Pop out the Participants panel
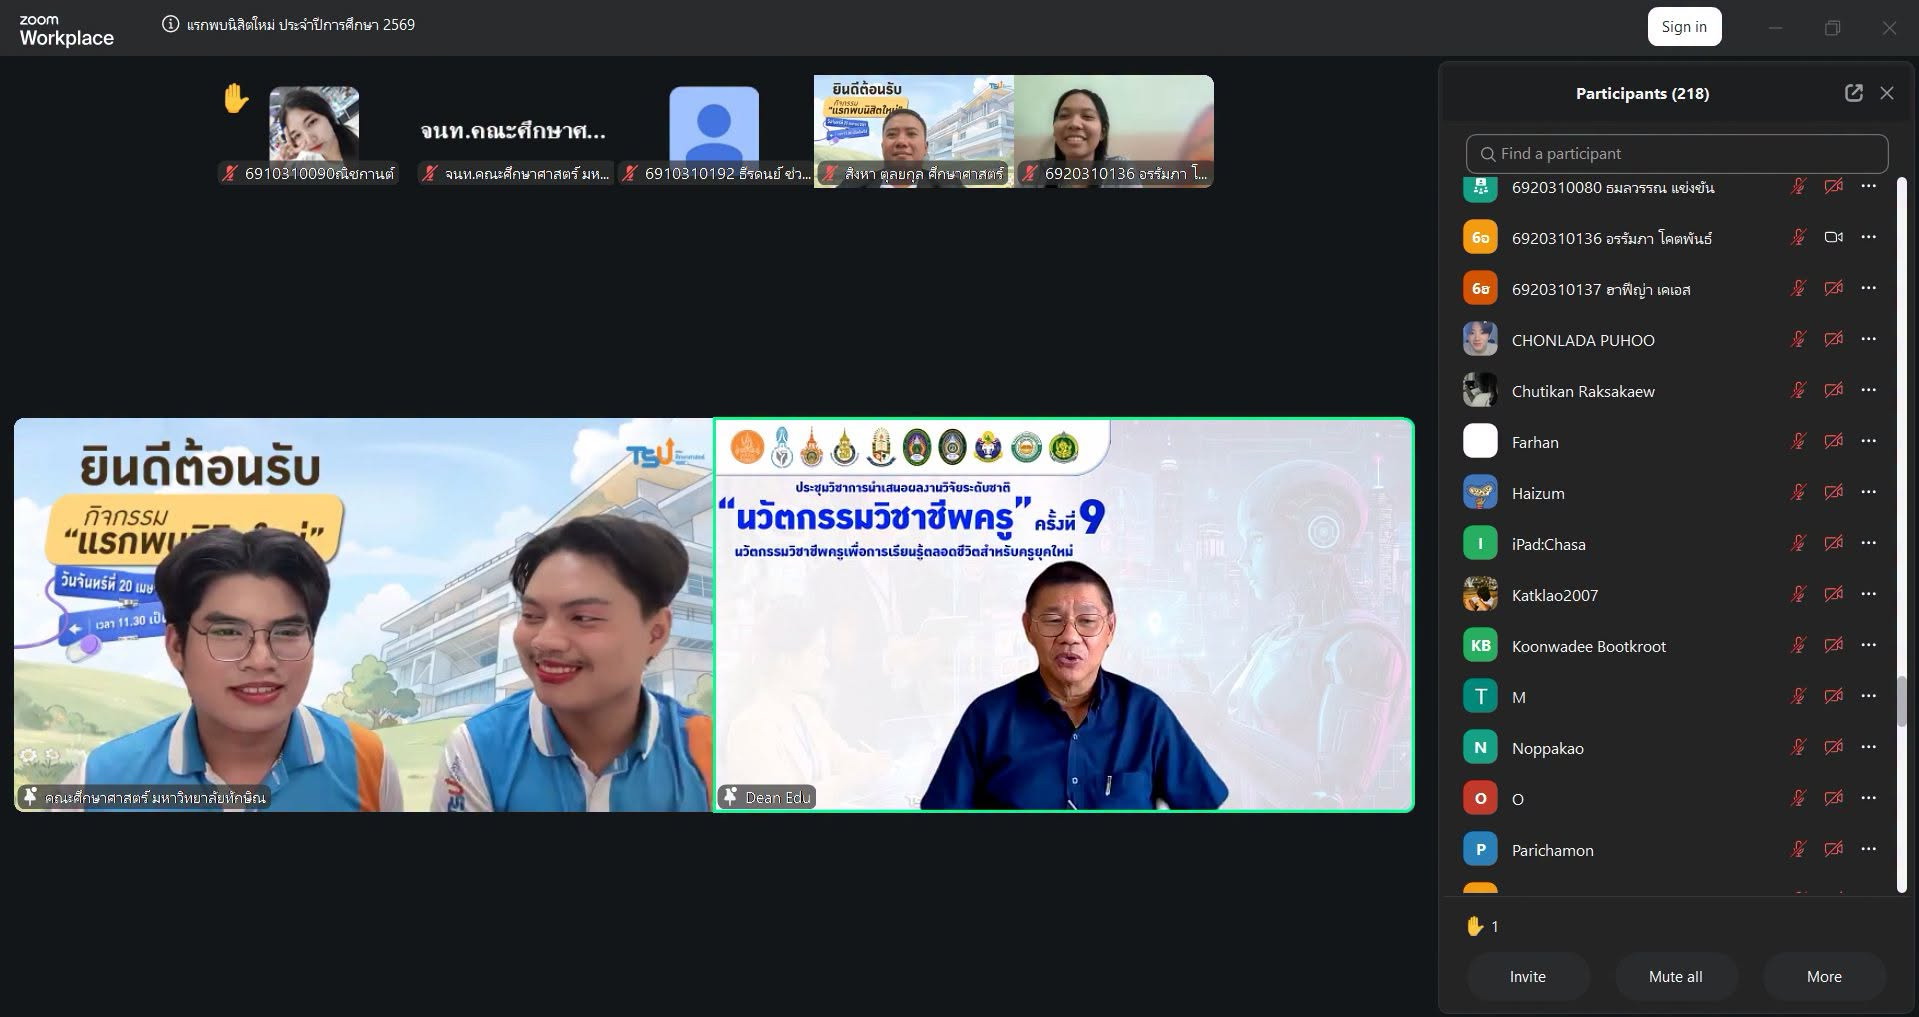The width and height of the screenshot is (1919, 1017). coord(1853,93)
